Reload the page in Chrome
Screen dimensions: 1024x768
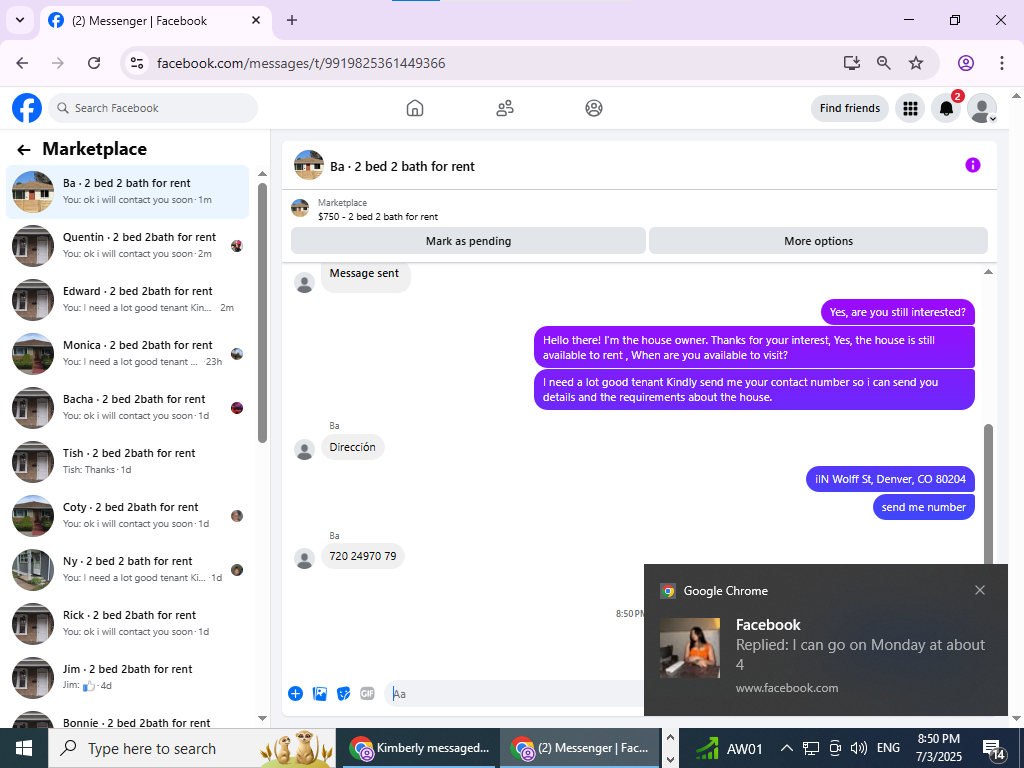pyautogui.click(x=94, y=63)
